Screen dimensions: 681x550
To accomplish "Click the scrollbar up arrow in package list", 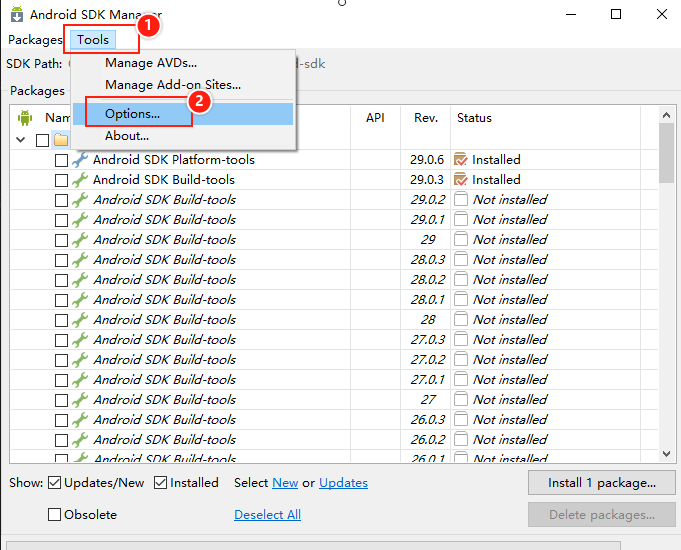I will point(667,115).
